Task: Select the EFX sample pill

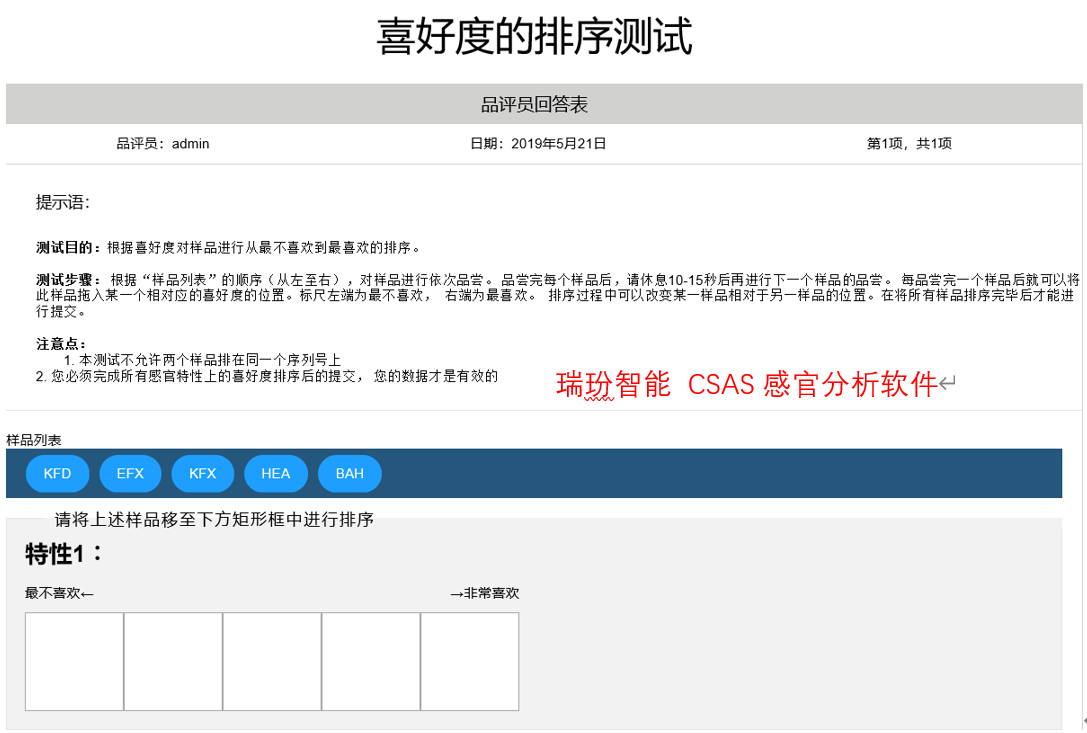Action: pyautogui.click(x=130, y=473)
